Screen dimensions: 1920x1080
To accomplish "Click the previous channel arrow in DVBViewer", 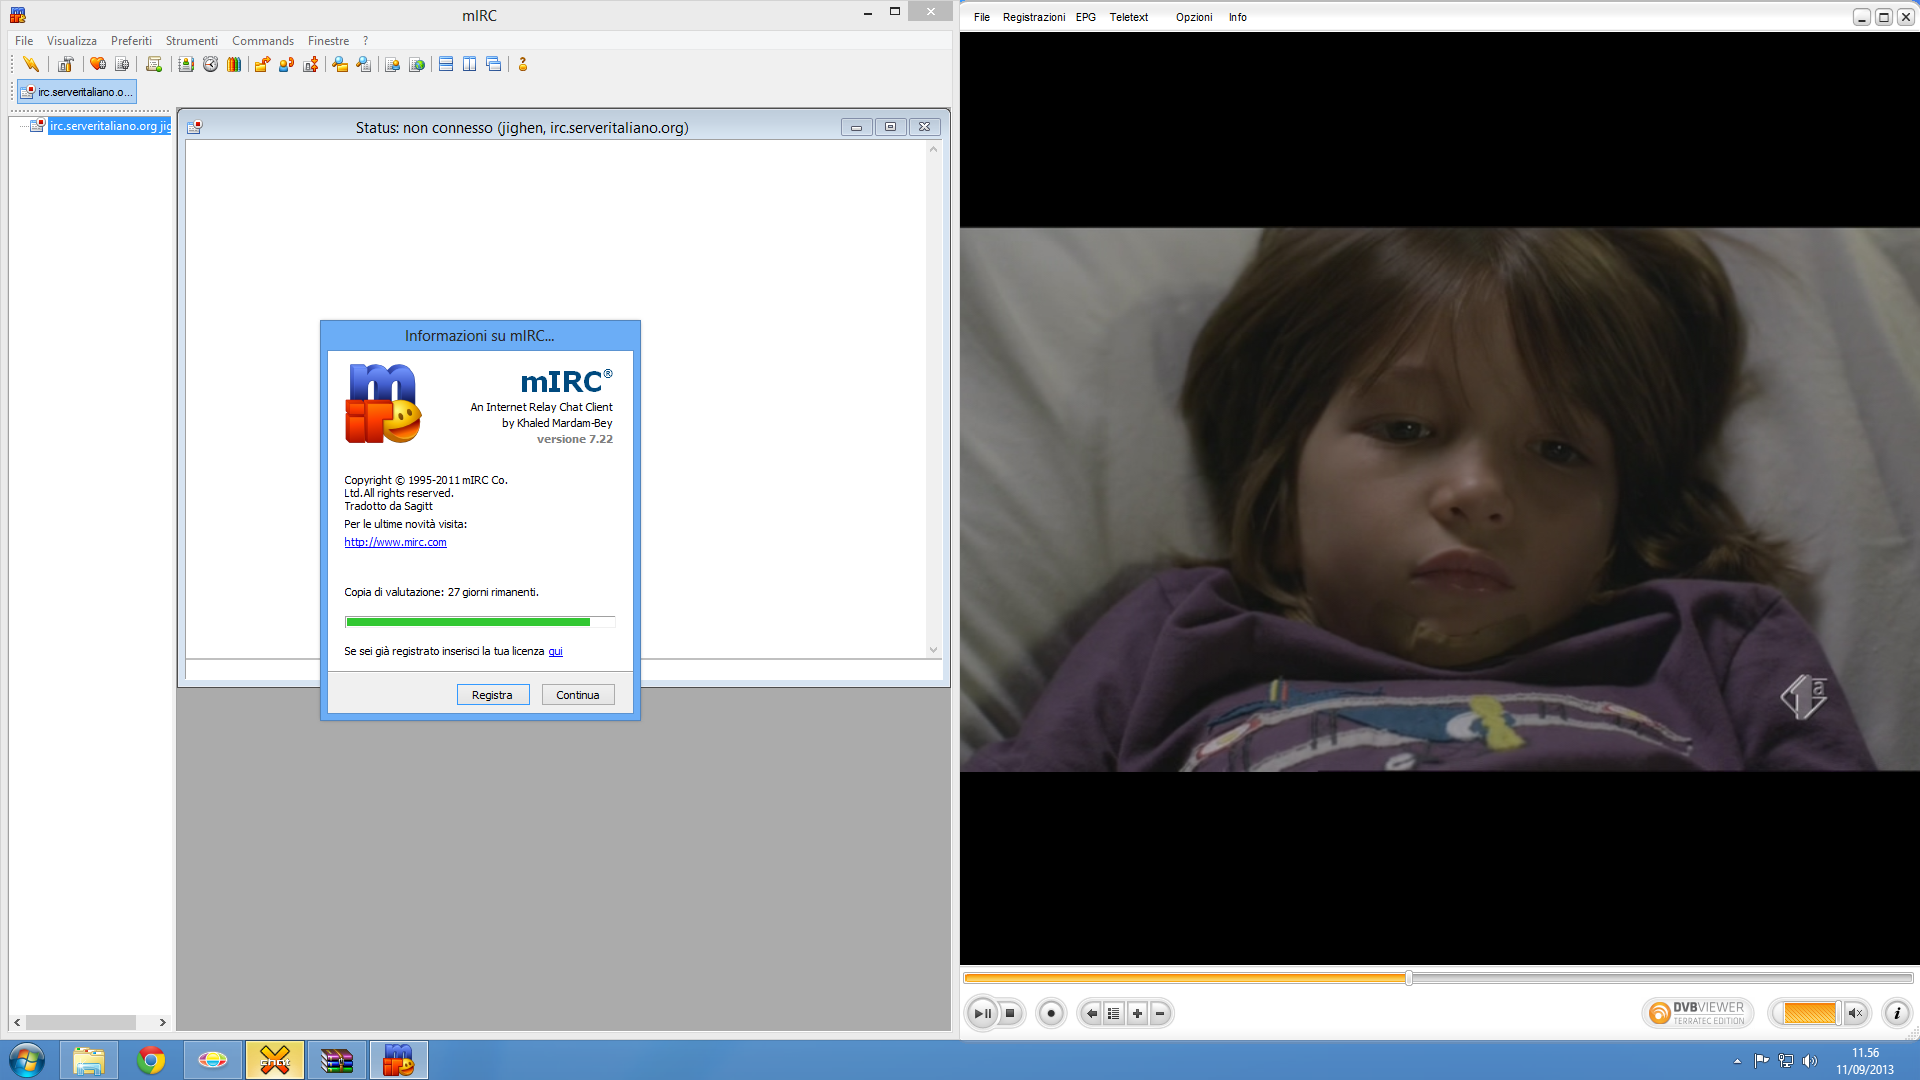I will 1091,1013.
